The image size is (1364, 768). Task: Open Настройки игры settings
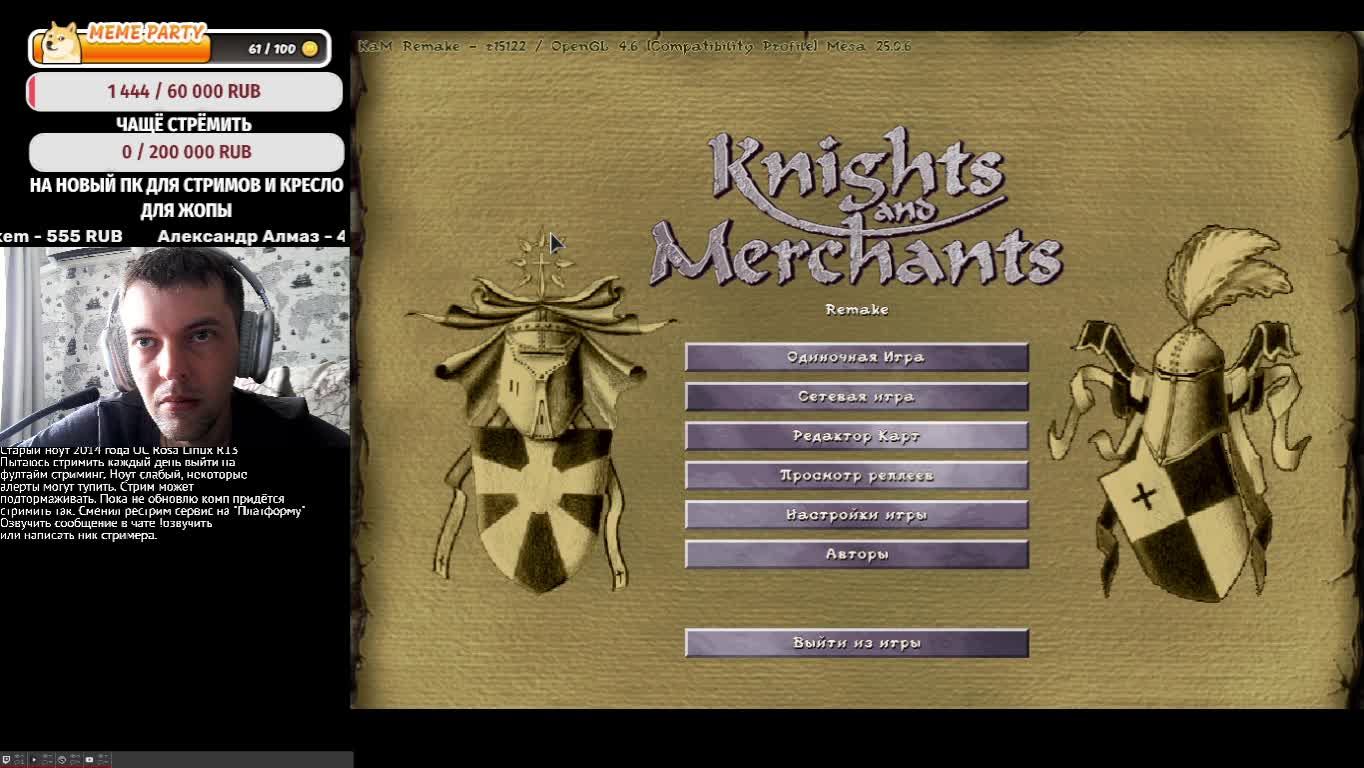[857, 515]
